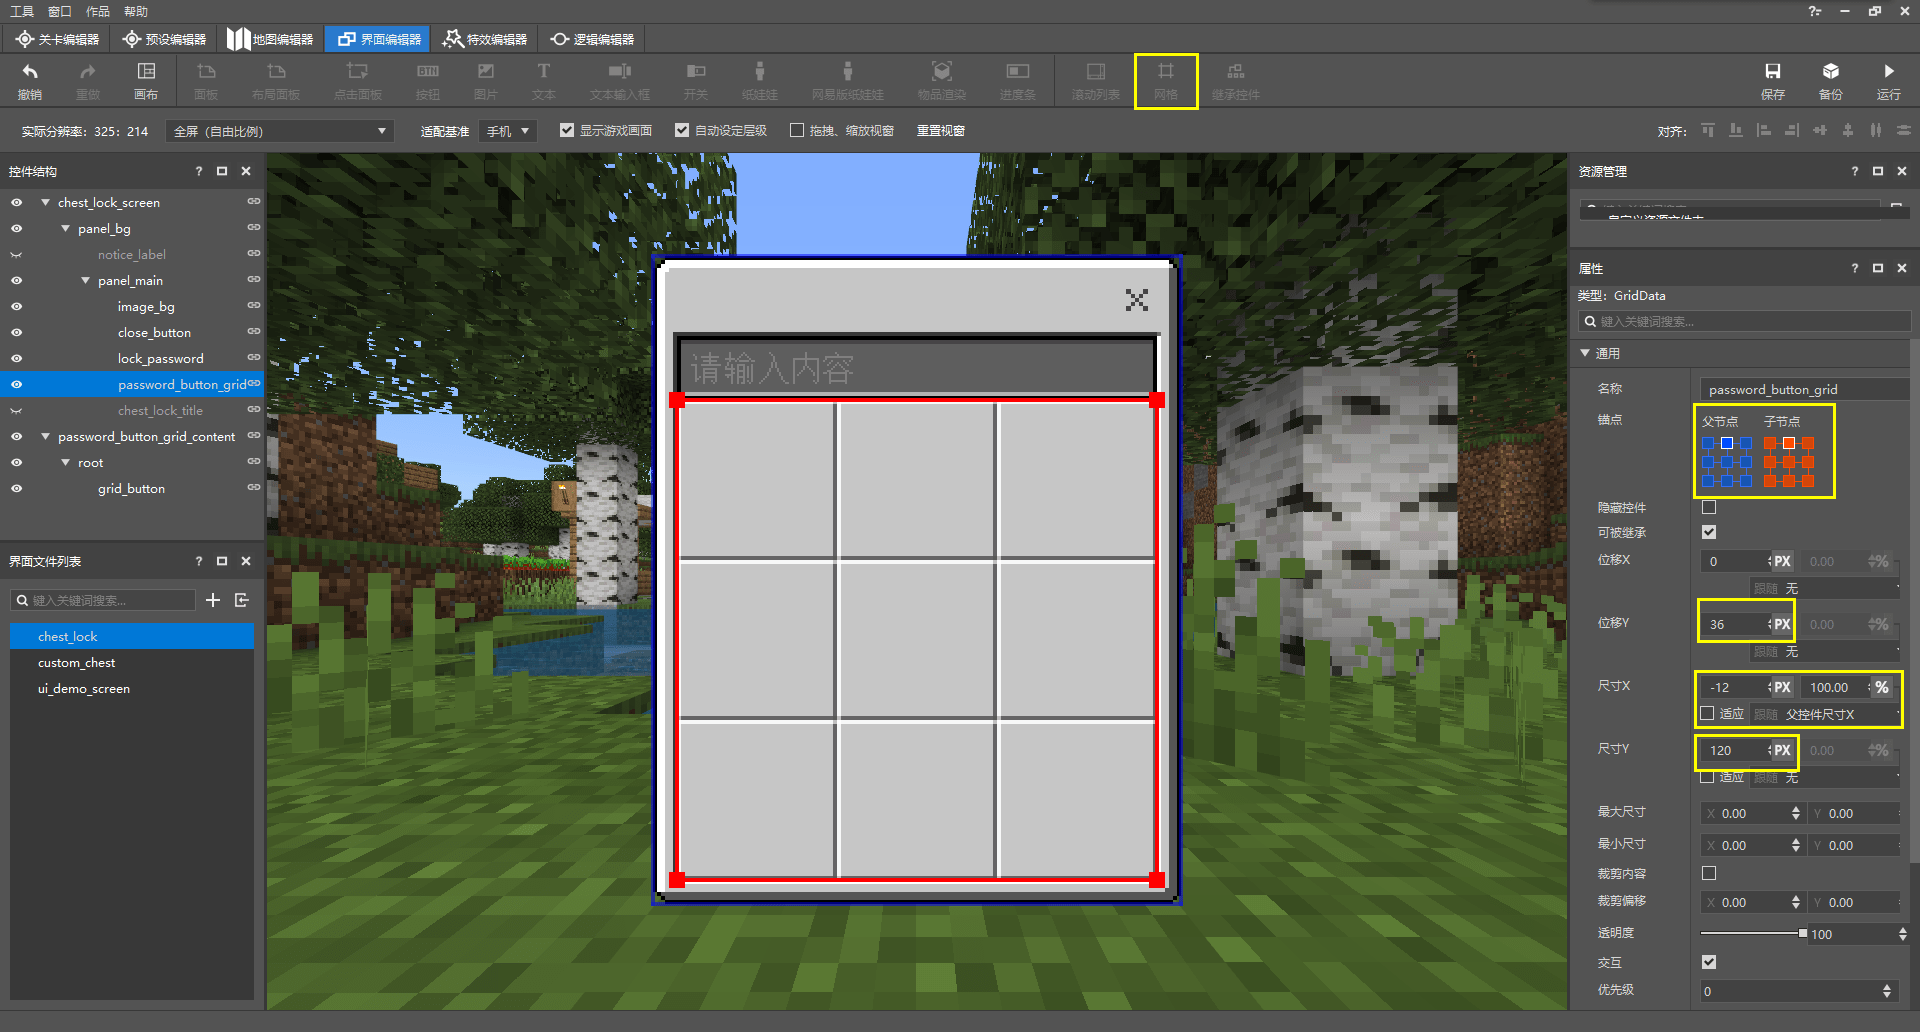This screenshot has height=1032, width=1920.
Task: Click the import icon beside the plus in 界面文件列表
Action: (241, 600)
